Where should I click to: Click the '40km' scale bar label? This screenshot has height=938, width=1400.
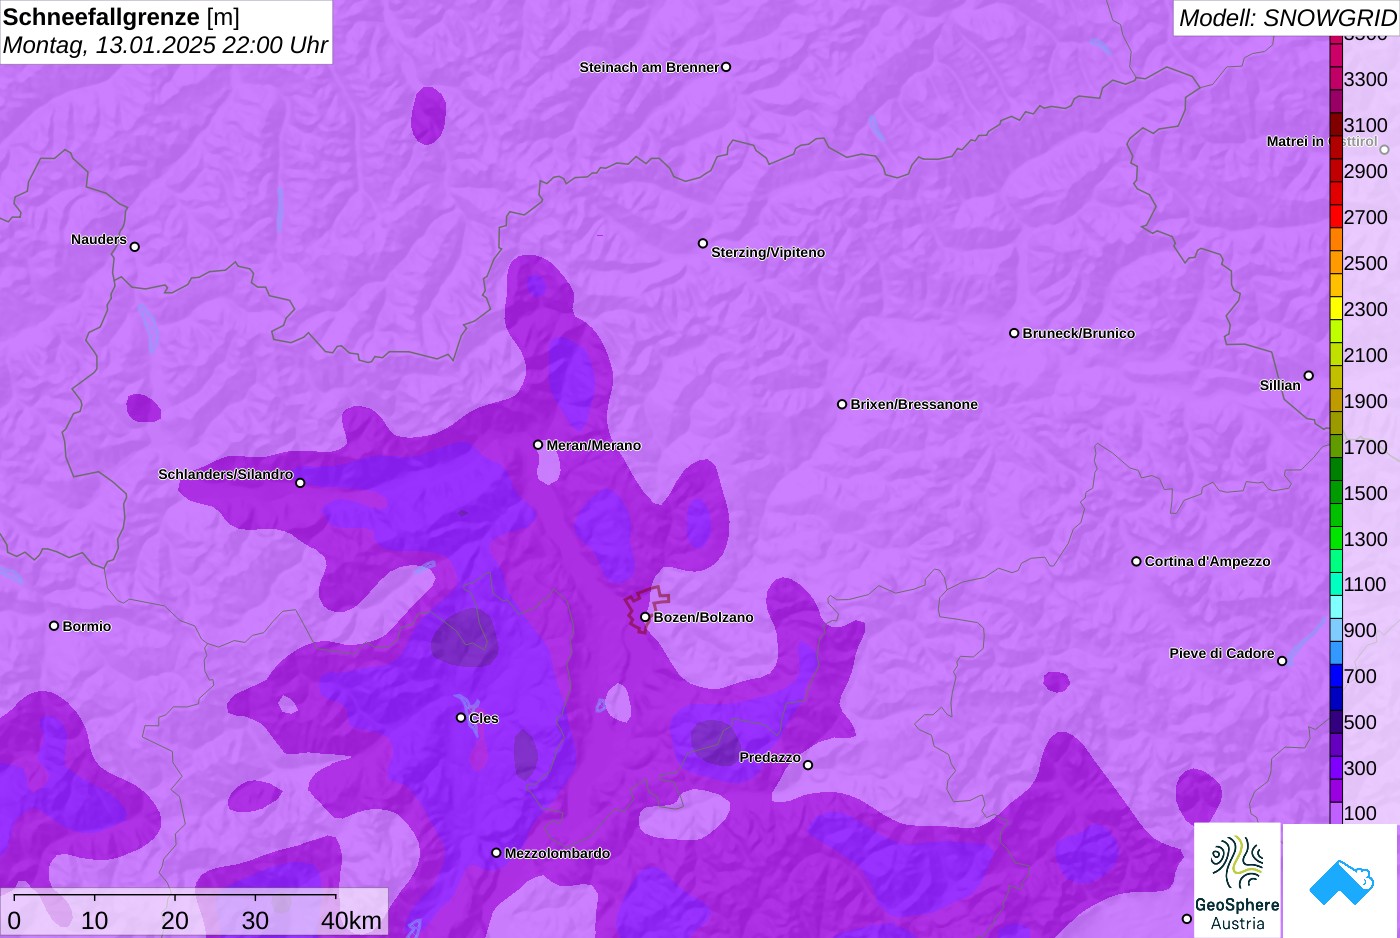click(x=351, y=920)
